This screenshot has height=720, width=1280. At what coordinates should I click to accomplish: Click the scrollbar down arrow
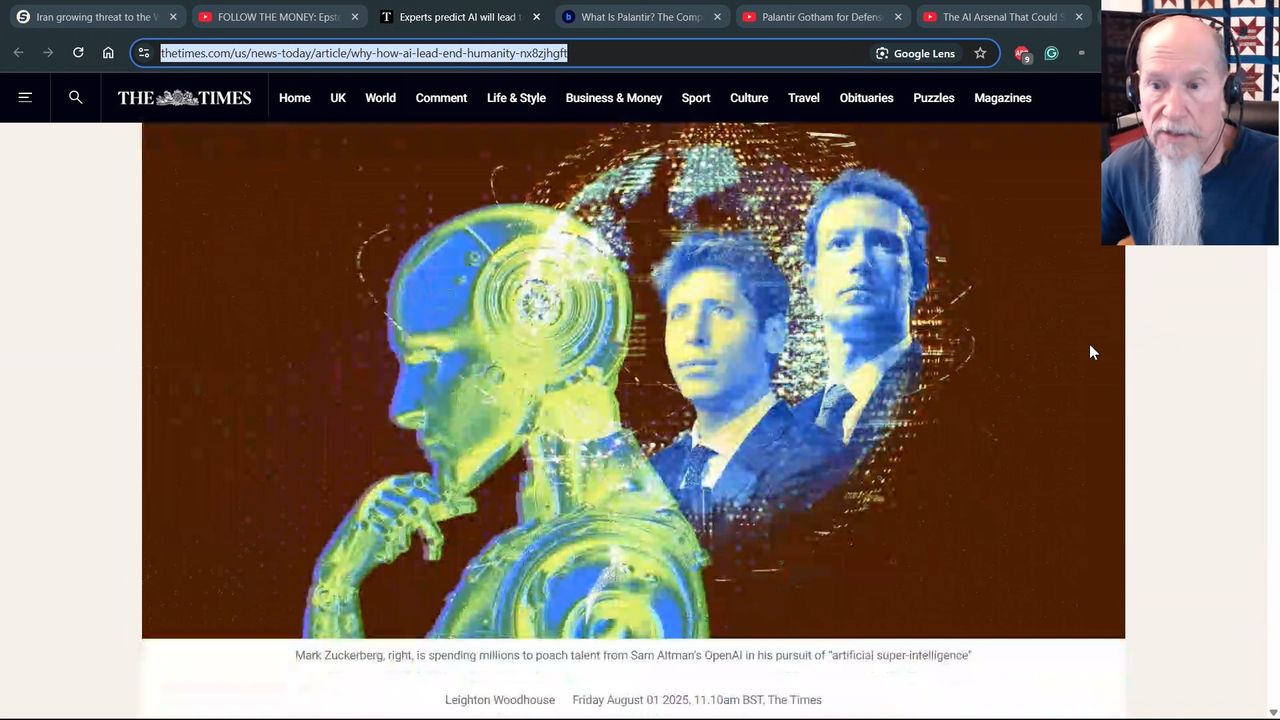(x=1272, y=712)
